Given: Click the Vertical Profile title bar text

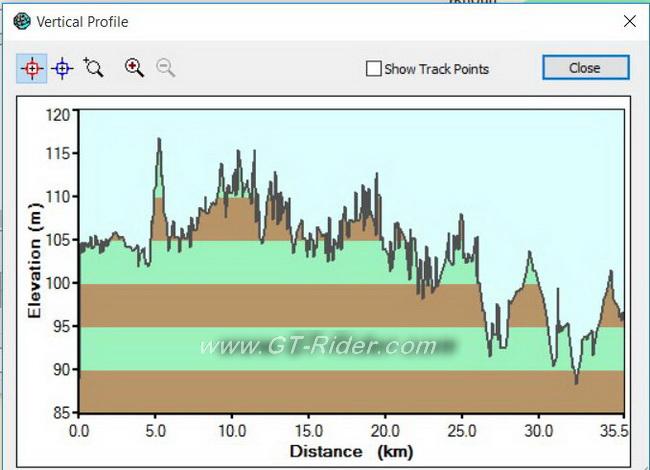Looking at the screenshot, I should click(x=83, y=21).
